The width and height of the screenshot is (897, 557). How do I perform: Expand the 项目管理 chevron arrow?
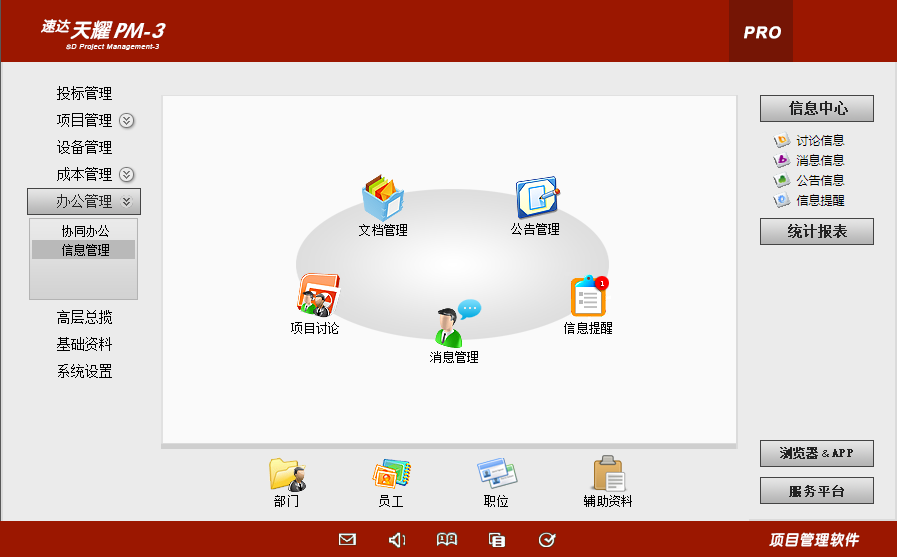click(x=127, y=121)
